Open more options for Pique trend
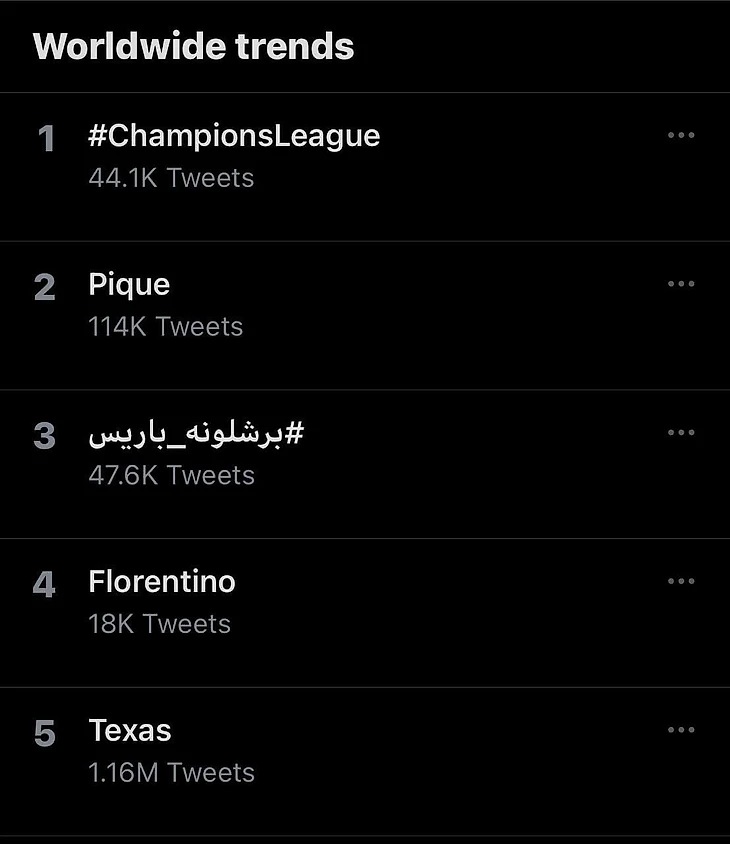 pos(680,284)
